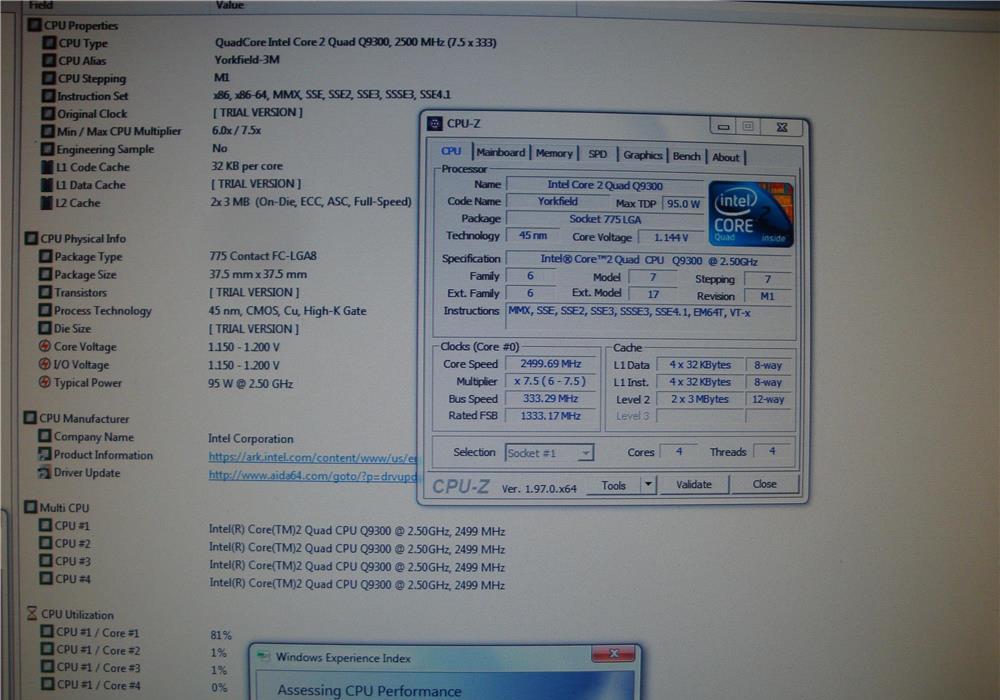Click the Tools button in CPU-Z

click(614, 486)
